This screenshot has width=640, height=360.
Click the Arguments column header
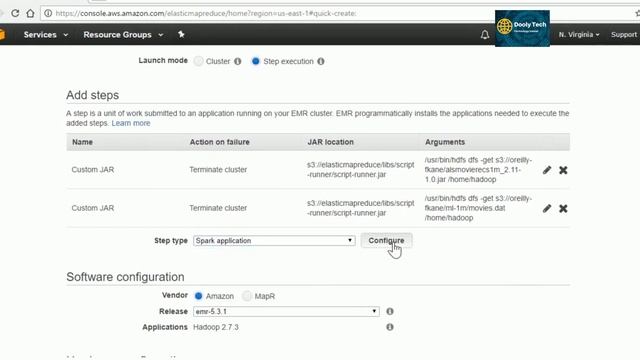(445, 142)
